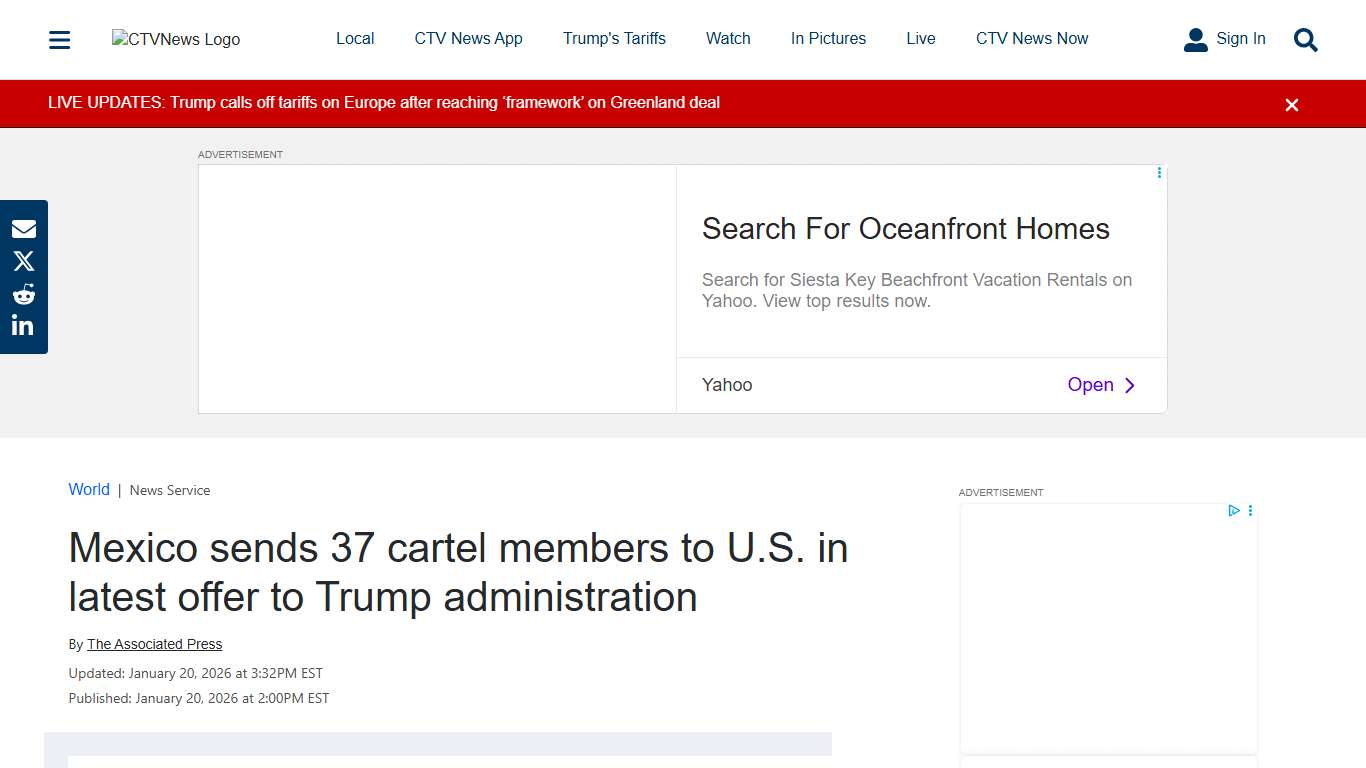Click Open in the Yahoo ad
Viewport: 1366px width, 768px height.
(x=1090, y=385)
